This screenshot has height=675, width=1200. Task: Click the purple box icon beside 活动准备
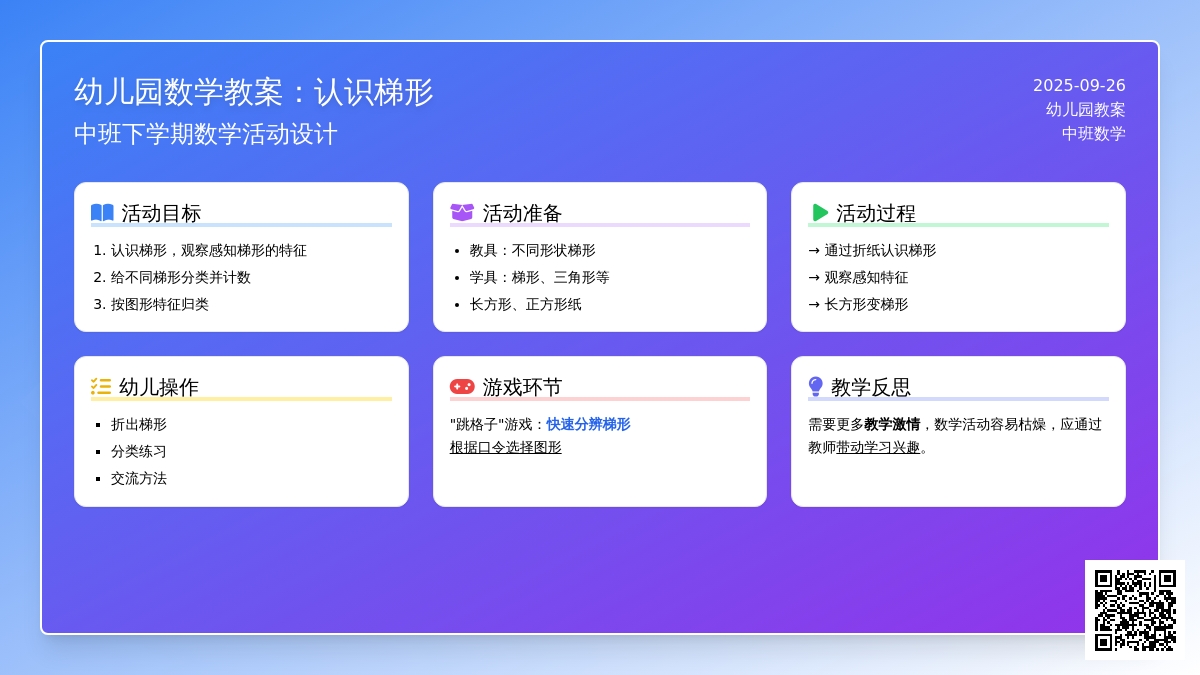coord(462,213)
